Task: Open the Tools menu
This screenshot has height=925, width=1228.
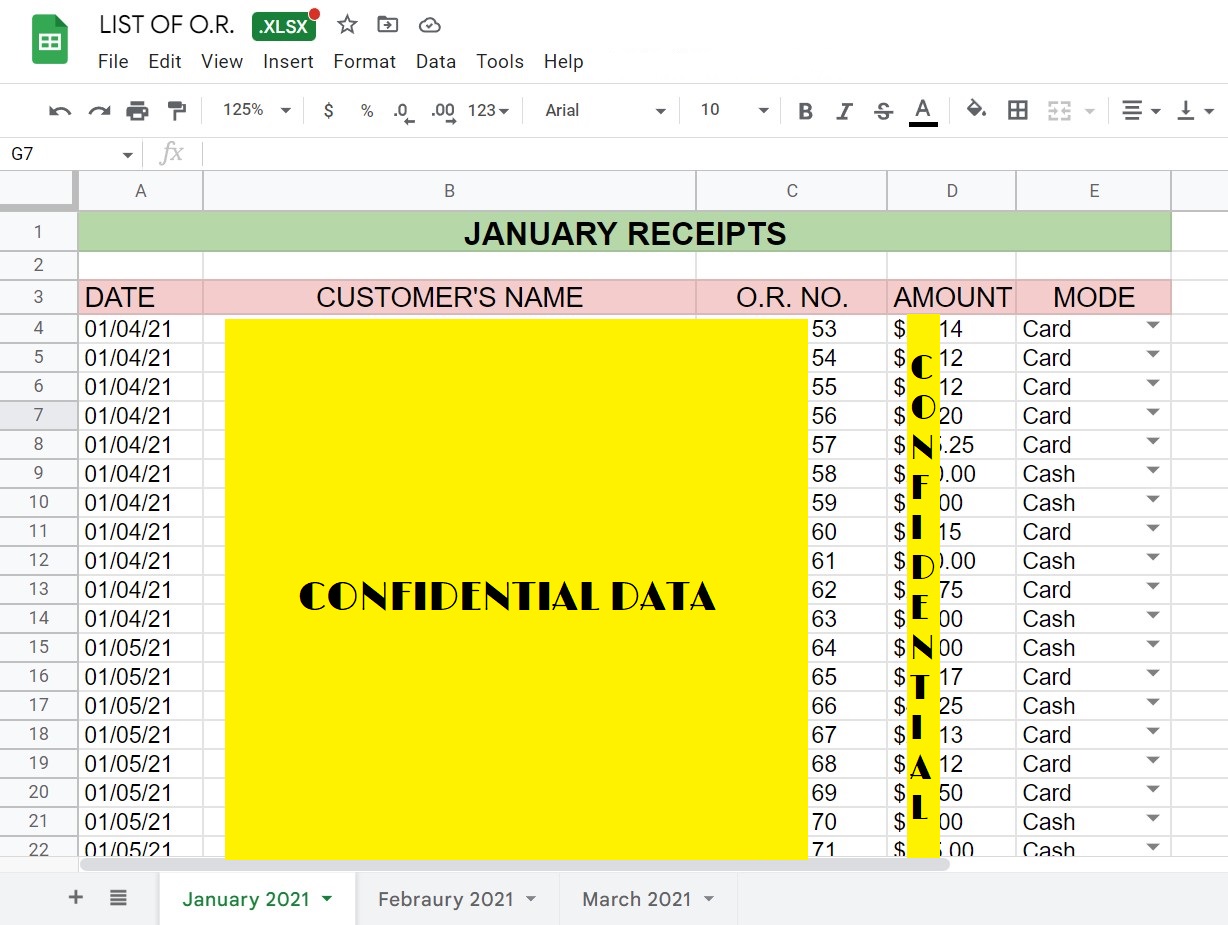Action: point(500,62)
